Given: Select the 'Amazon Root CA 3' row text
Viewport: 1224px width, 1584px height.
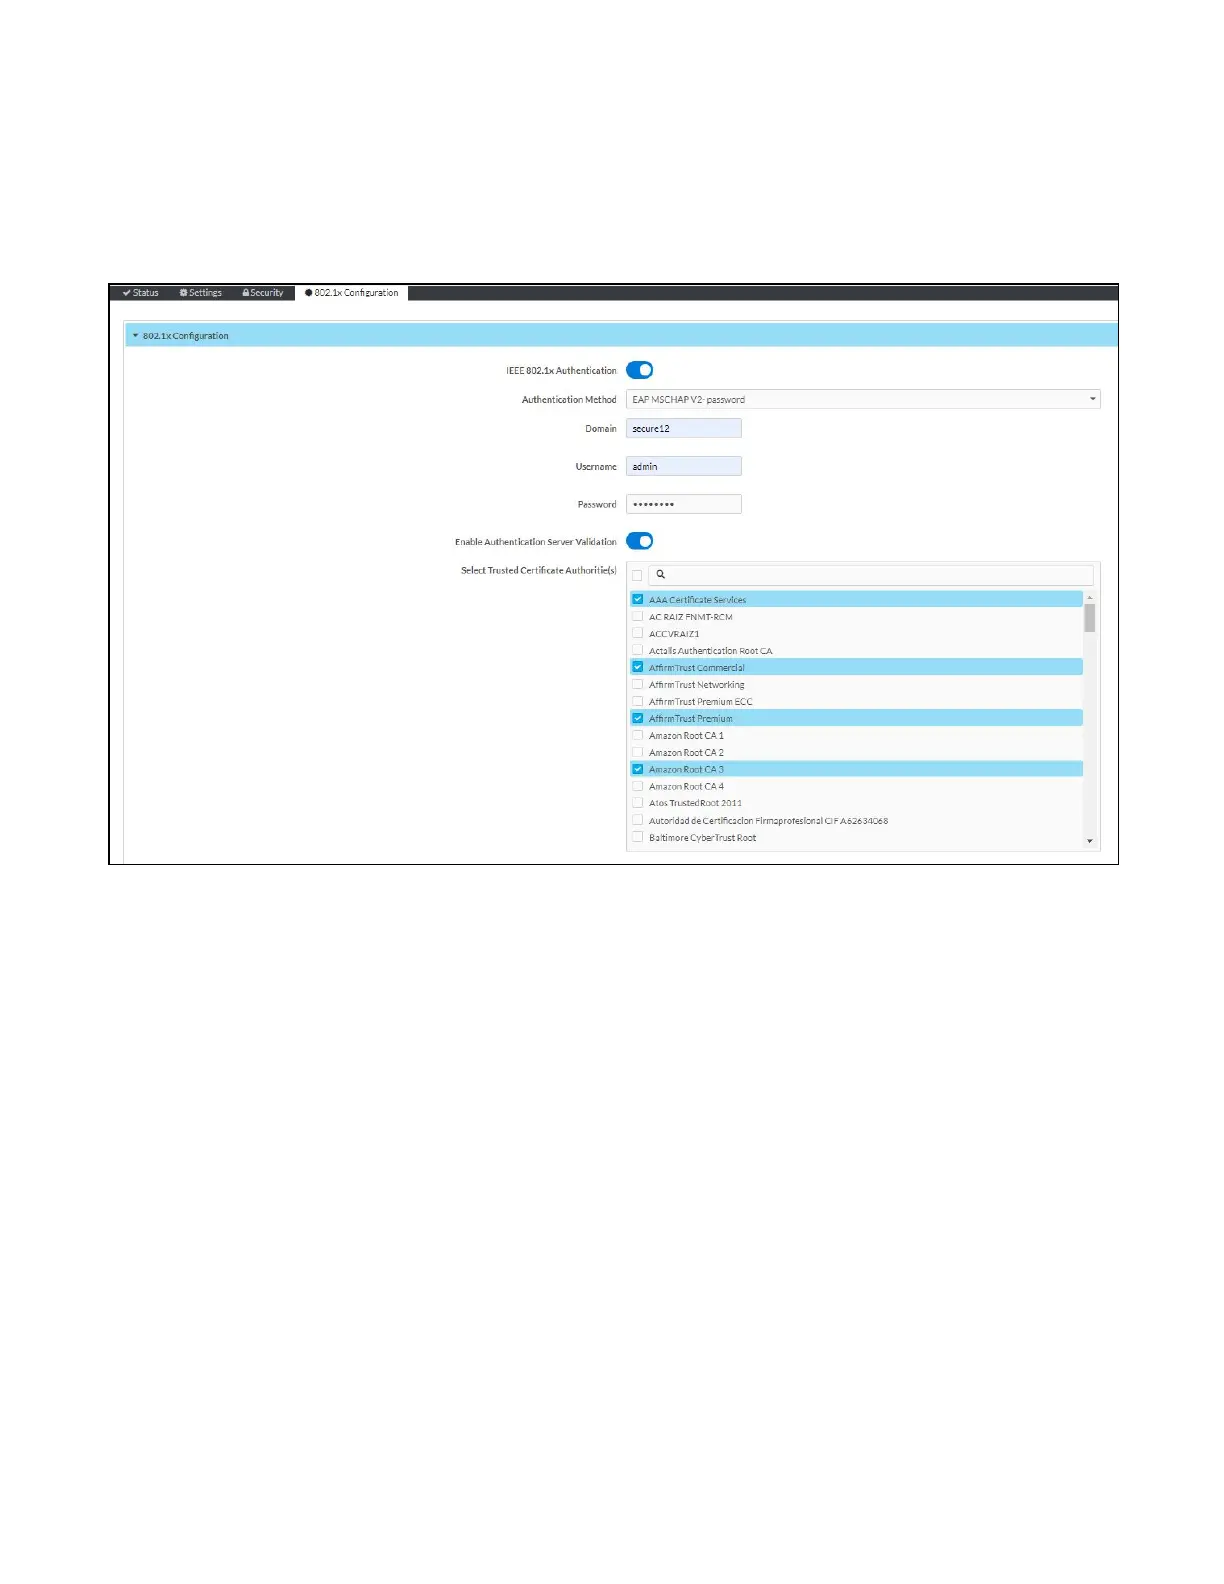Looking at the screenshot, I should coord(686,770).
